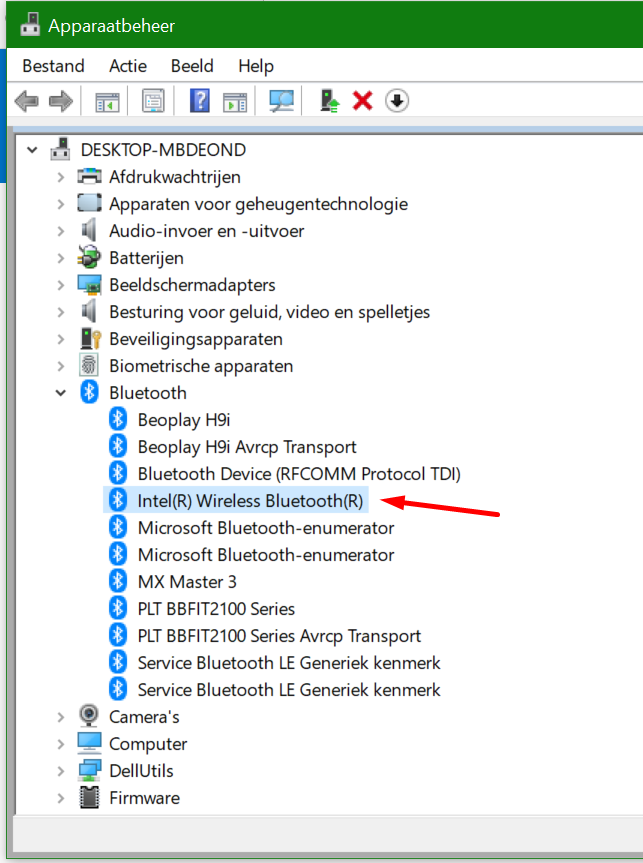The image size is (643, 863).
Task: Toggle the action pane toolbar icon
Action: (x=235, y=102)
